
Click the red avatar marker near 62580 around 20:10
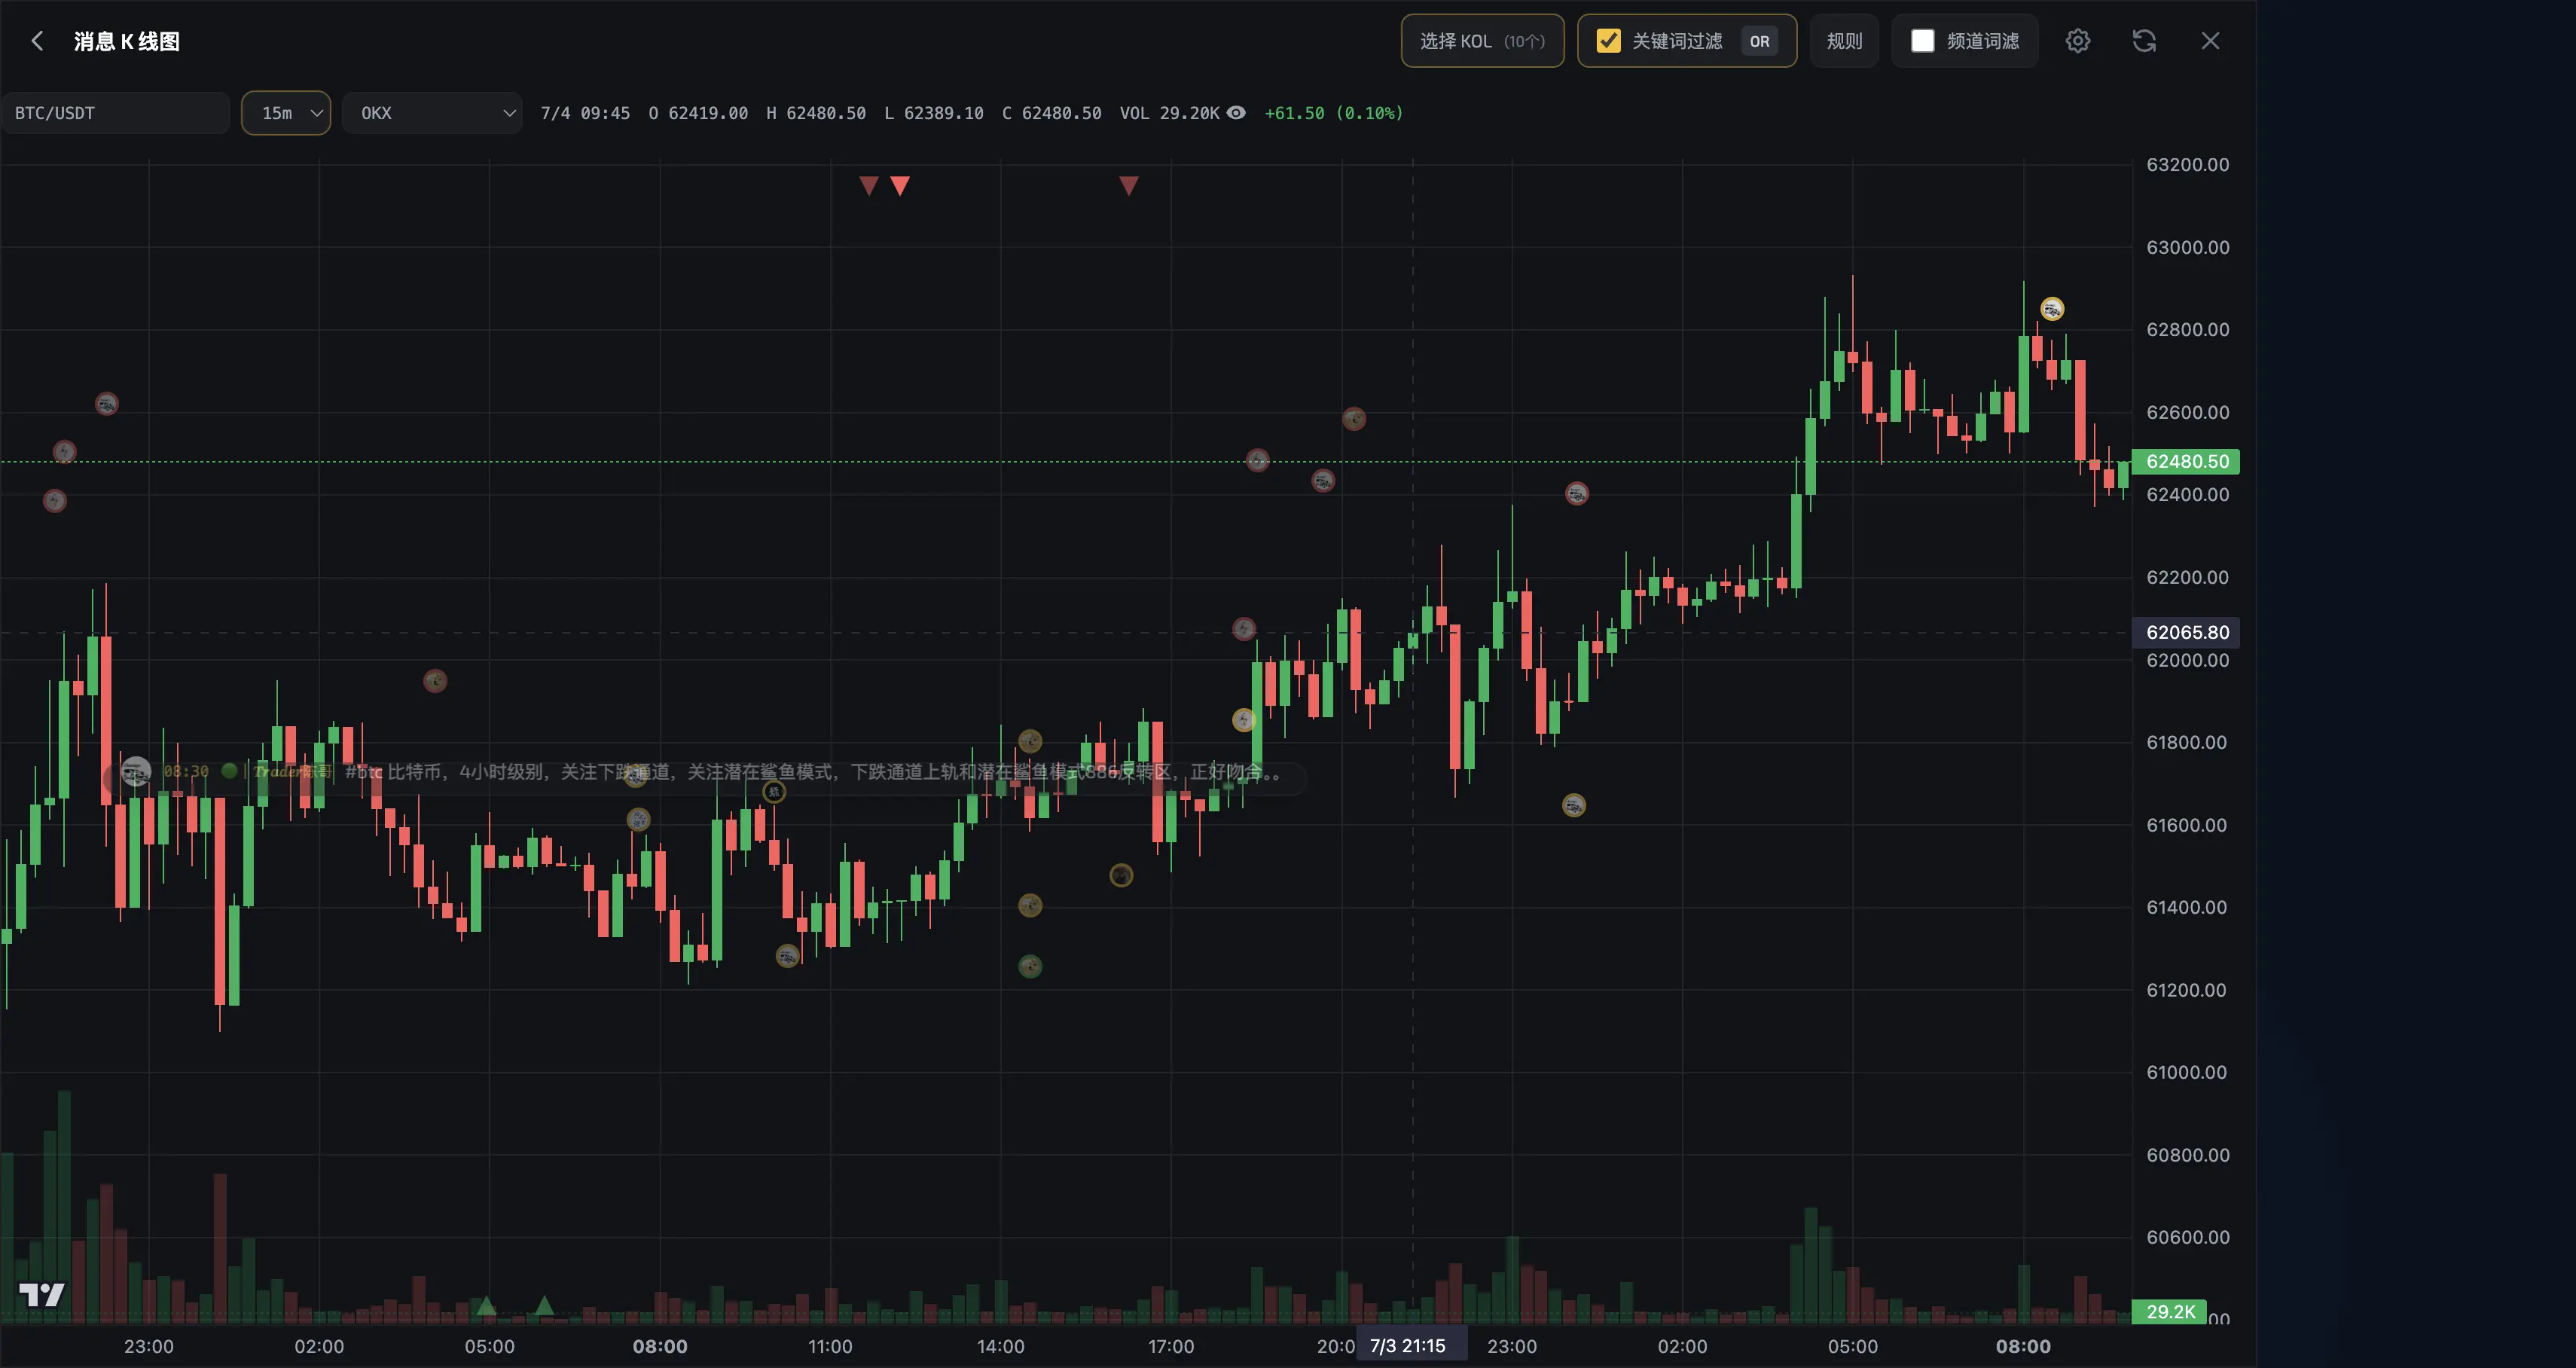(x=1354, y=419)
